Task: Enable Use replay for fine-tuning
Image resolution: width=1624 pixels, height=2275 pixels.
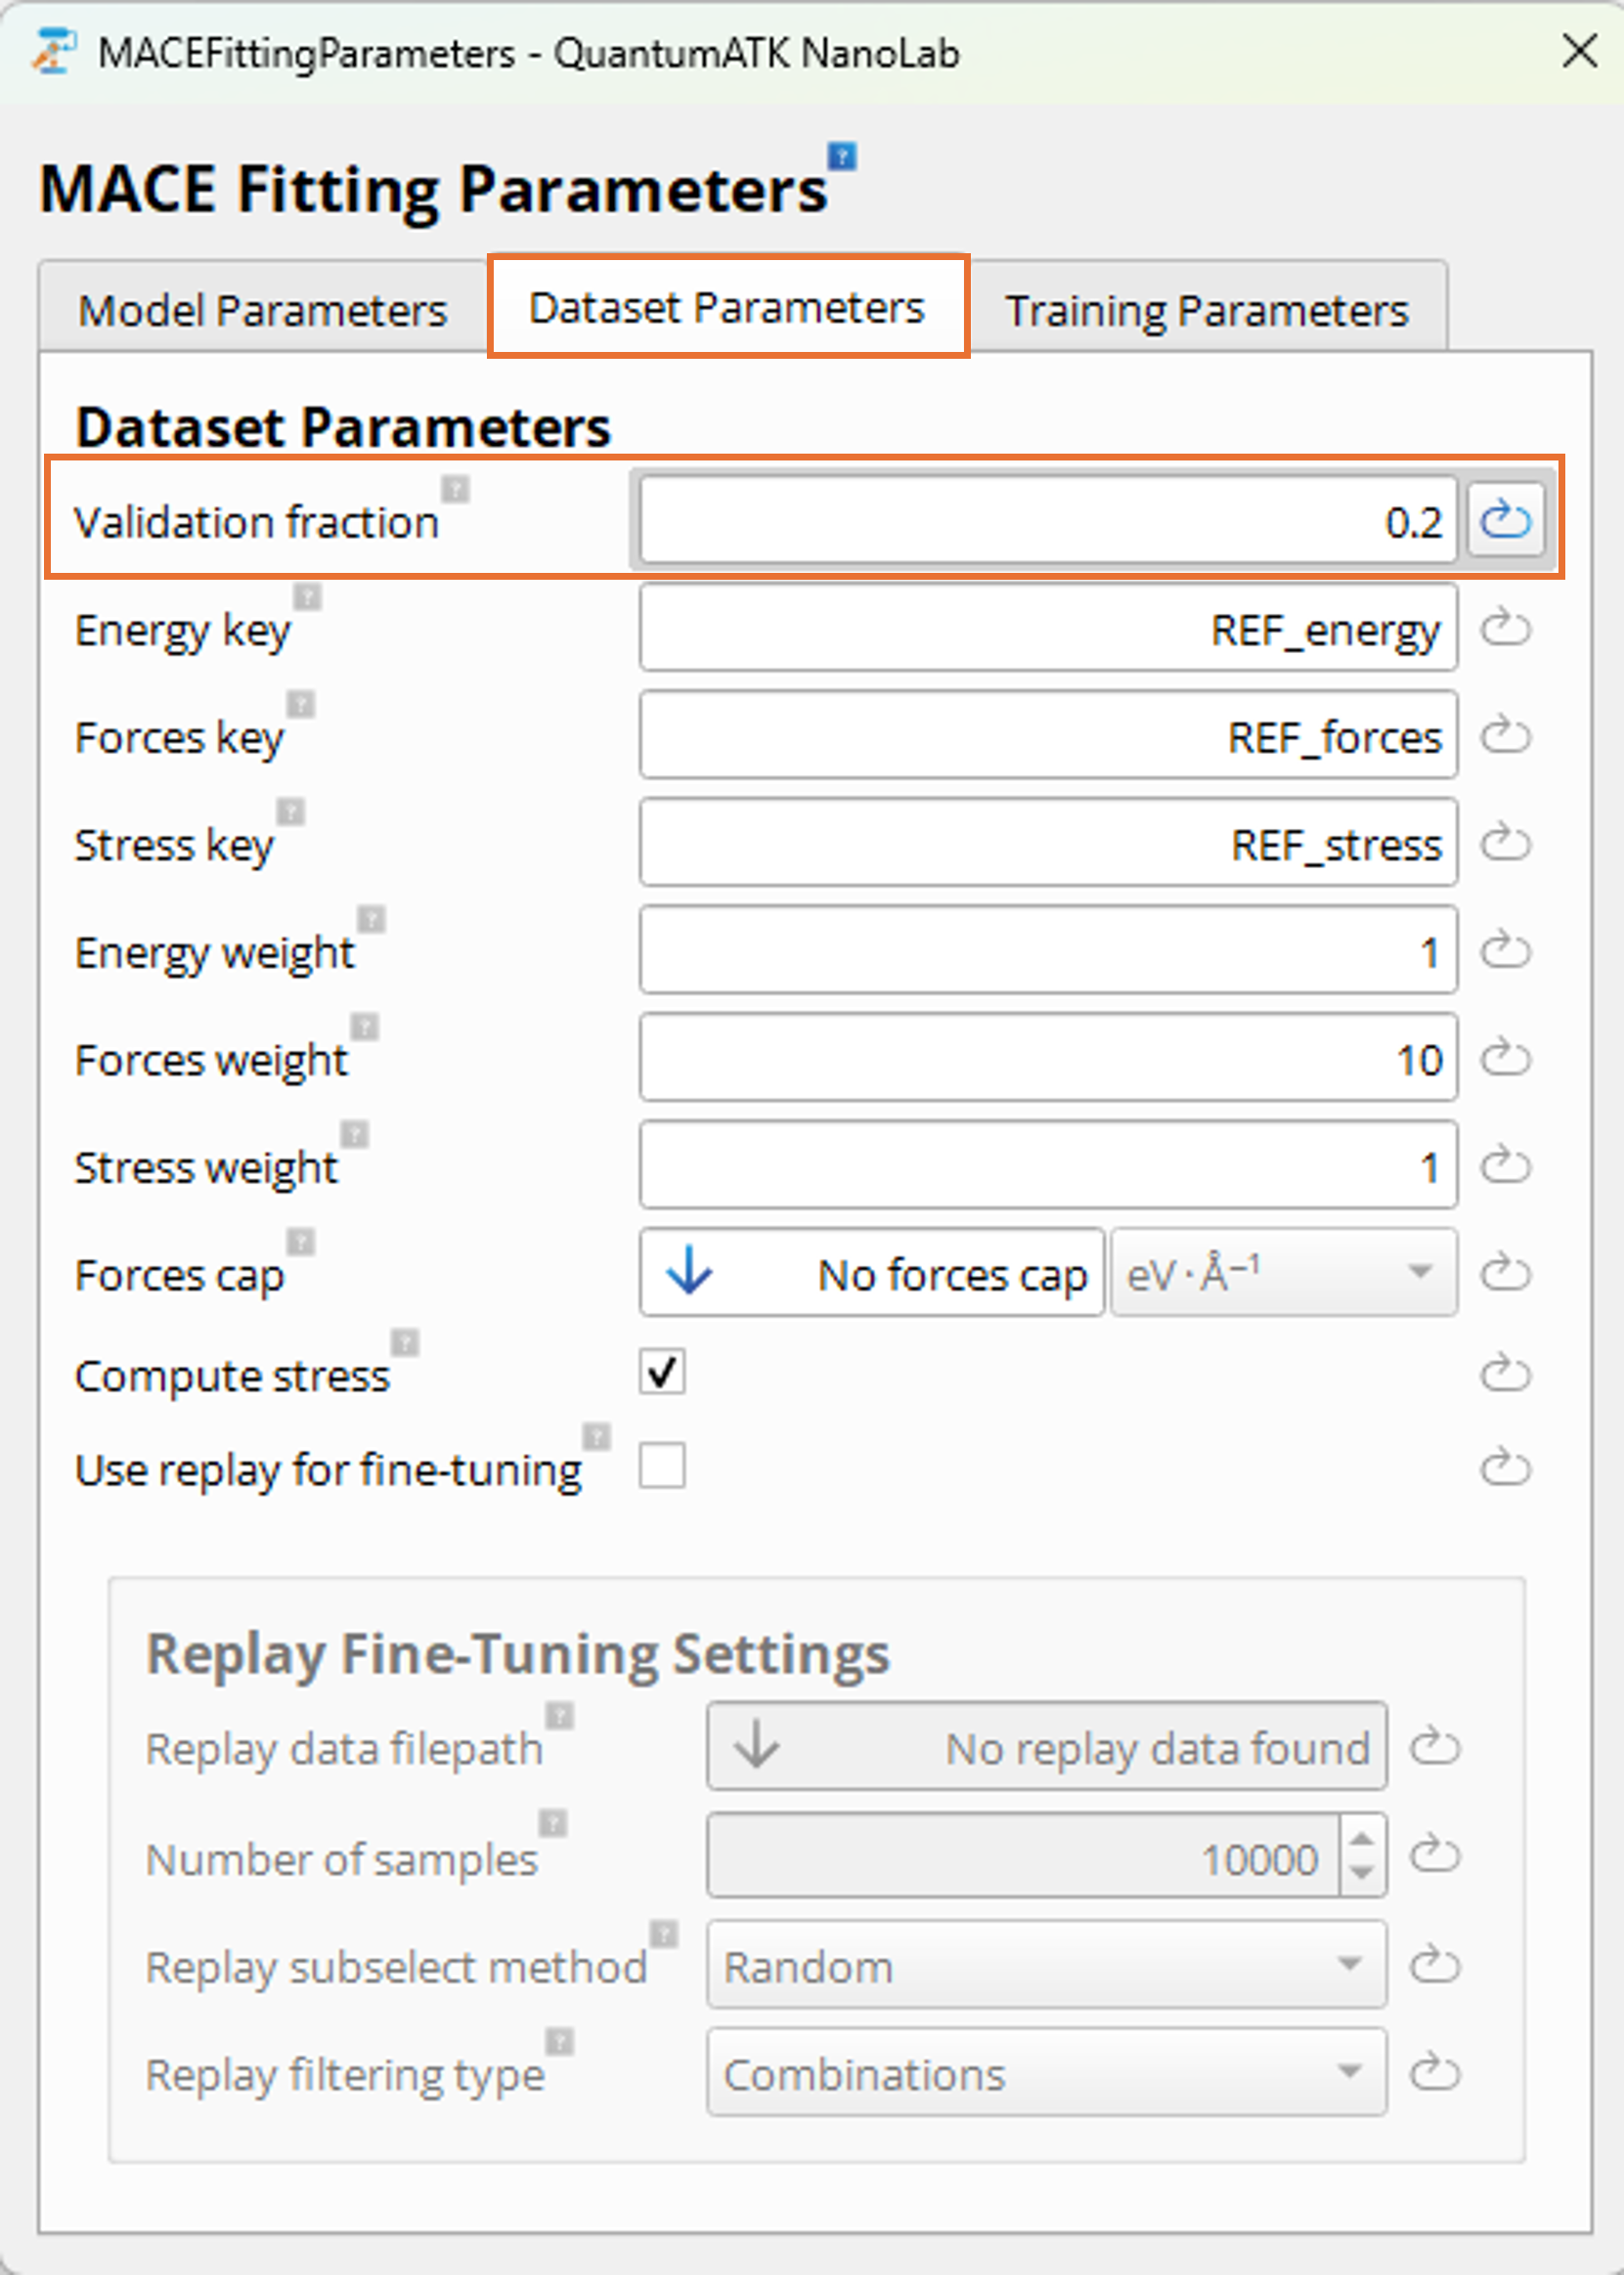Action: (662, 1466)
